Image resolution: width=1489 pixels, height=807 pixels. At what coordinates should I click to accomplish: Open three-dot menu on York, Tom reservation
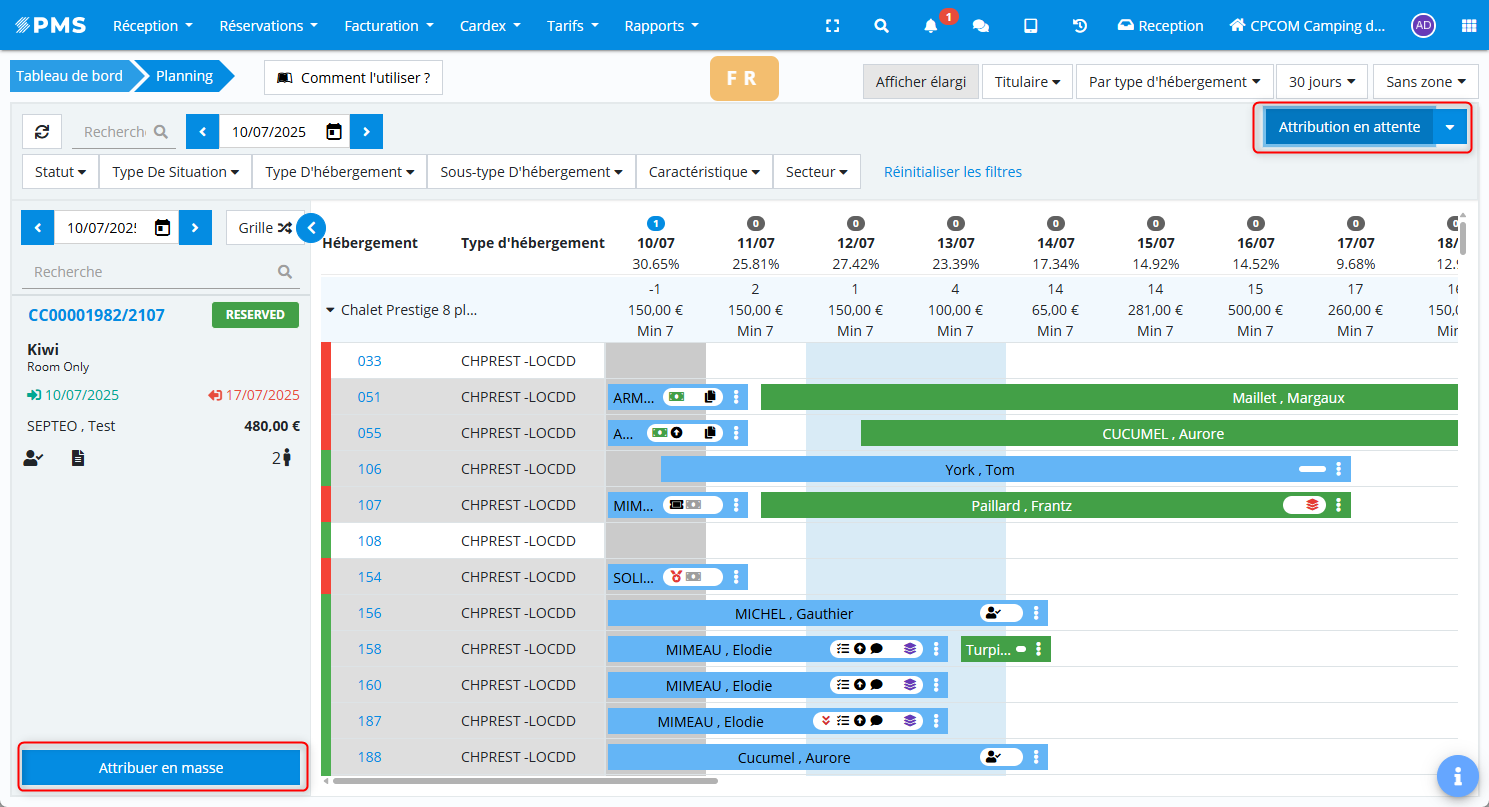(x=1338, y=469)
